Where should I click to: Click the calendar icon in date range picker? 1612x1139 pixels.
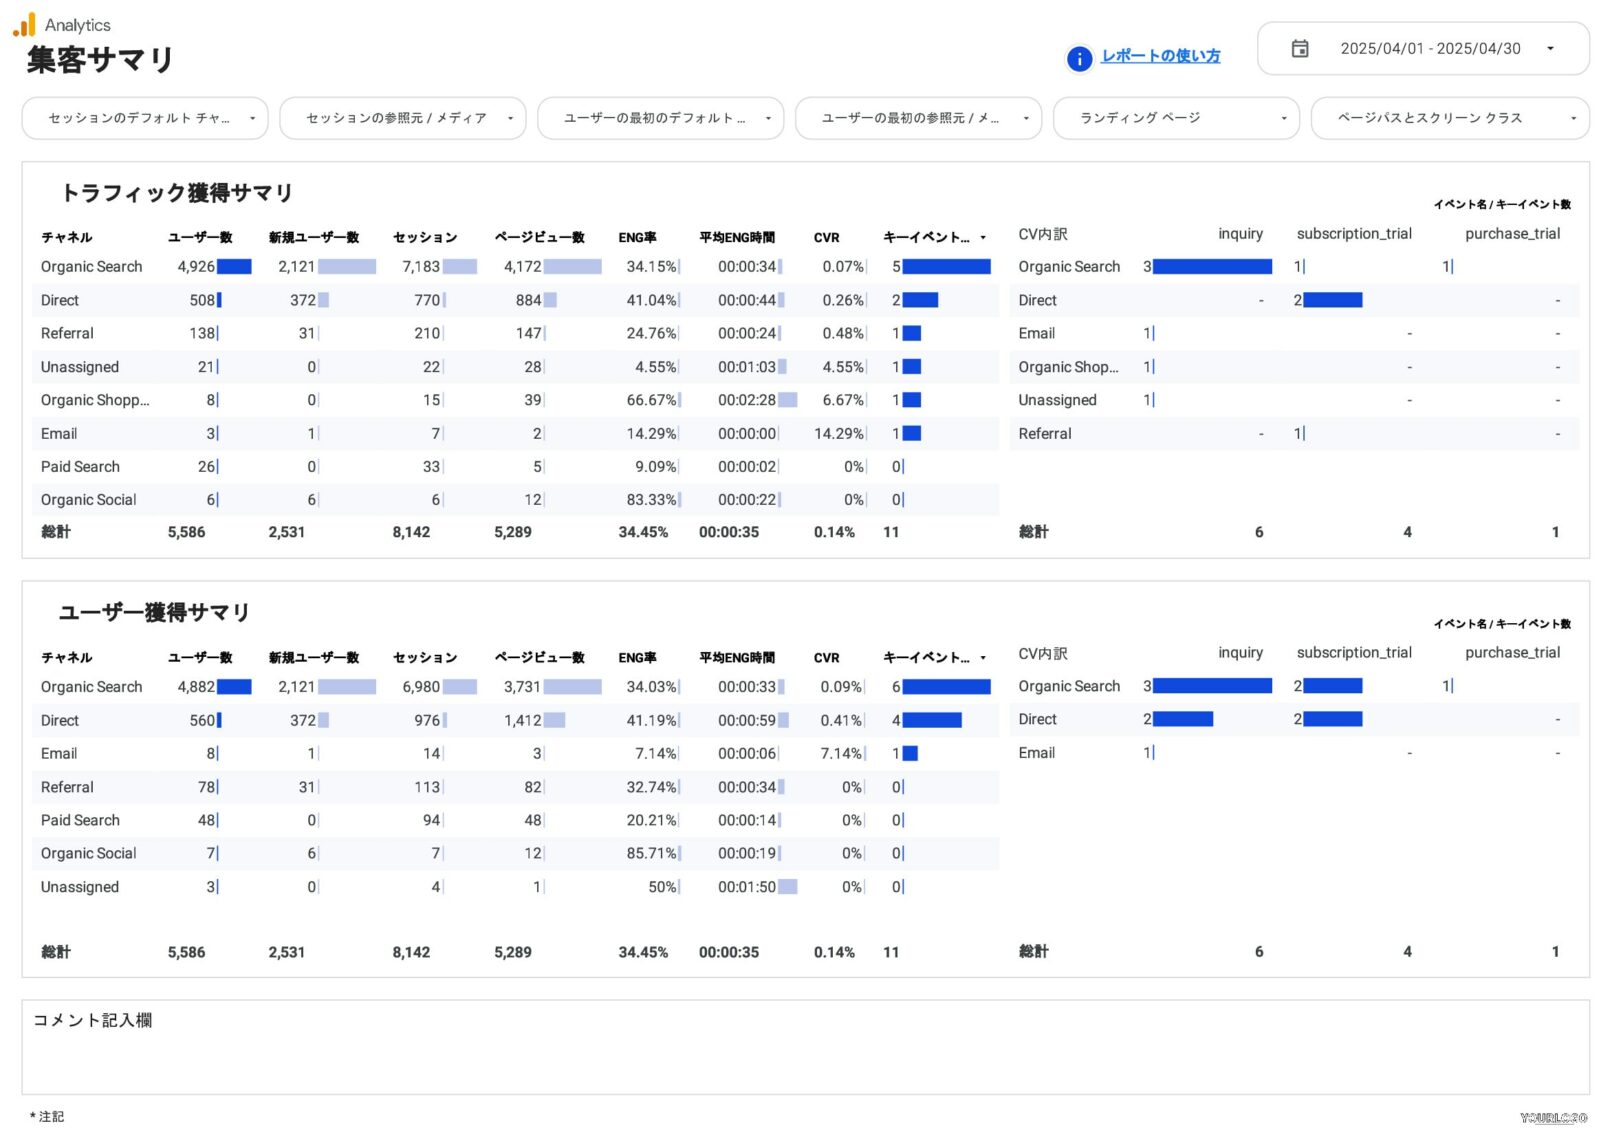coord(1299,49)
